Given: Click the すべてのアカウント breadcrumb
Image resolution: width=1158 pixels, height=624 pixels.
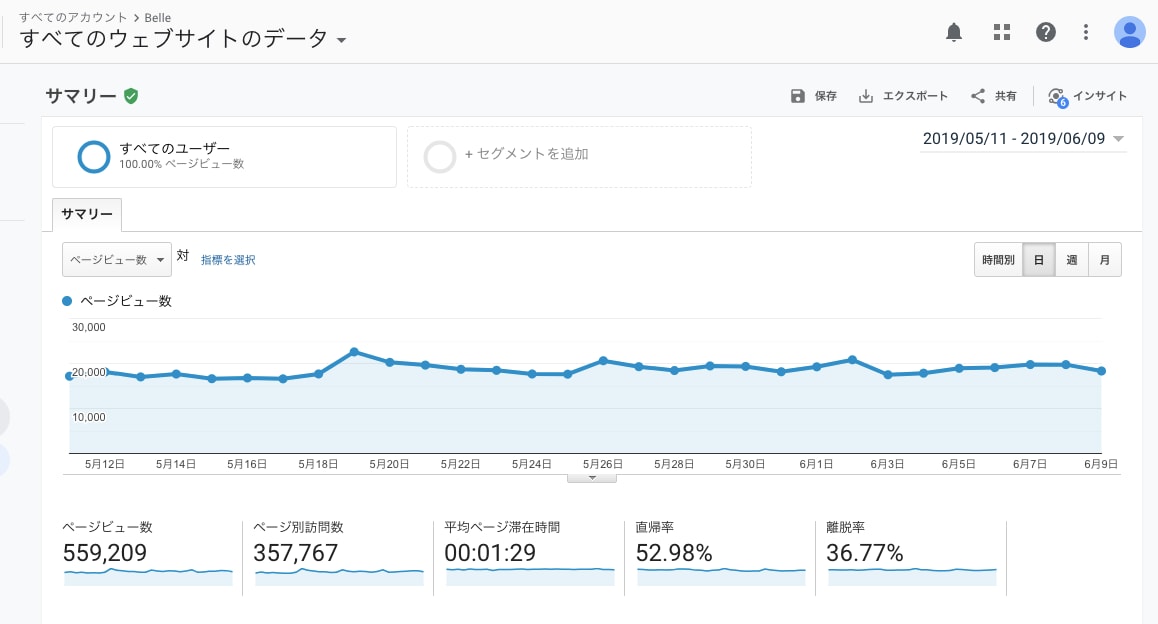Looking at the screenshot, I should (x=73, y=17).
